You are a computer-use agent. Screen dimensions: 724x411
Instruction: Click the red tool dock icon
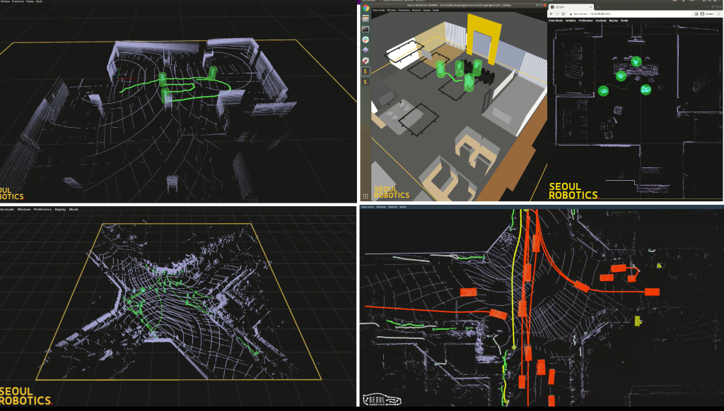click(365, 60)
